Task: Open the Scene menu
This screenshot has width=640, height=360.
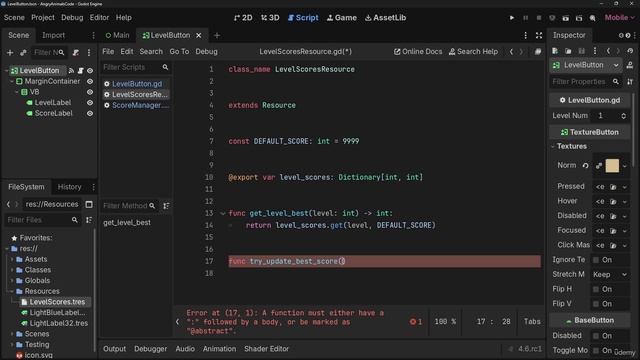Action: (14, 18)
